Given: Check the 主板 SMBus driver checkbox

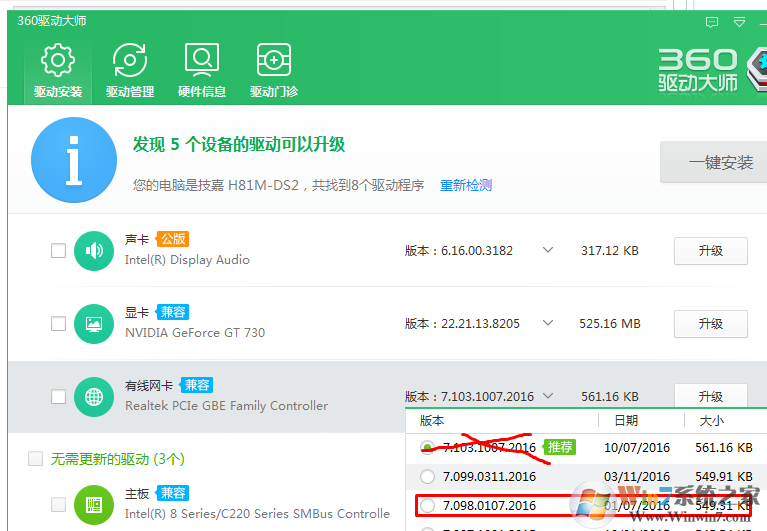Looking at the screenshot, I should [59, 505].
